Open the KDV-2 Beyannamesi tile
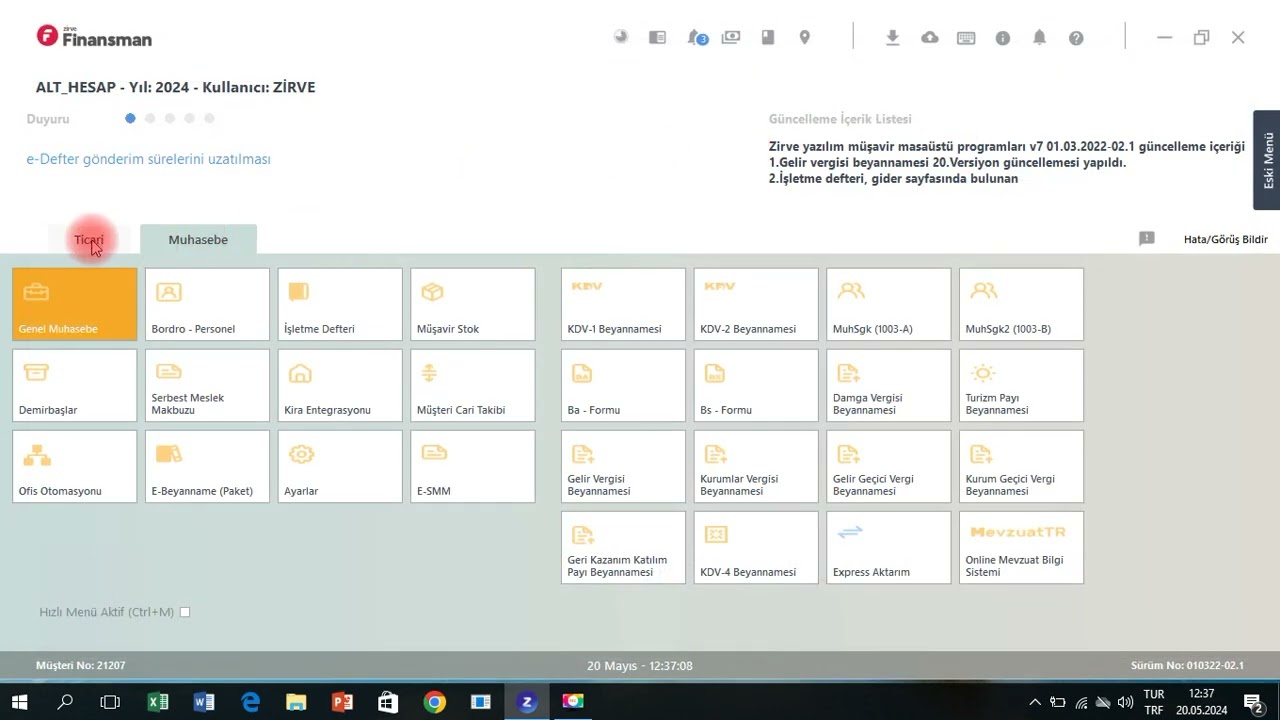 click(756, 304)
